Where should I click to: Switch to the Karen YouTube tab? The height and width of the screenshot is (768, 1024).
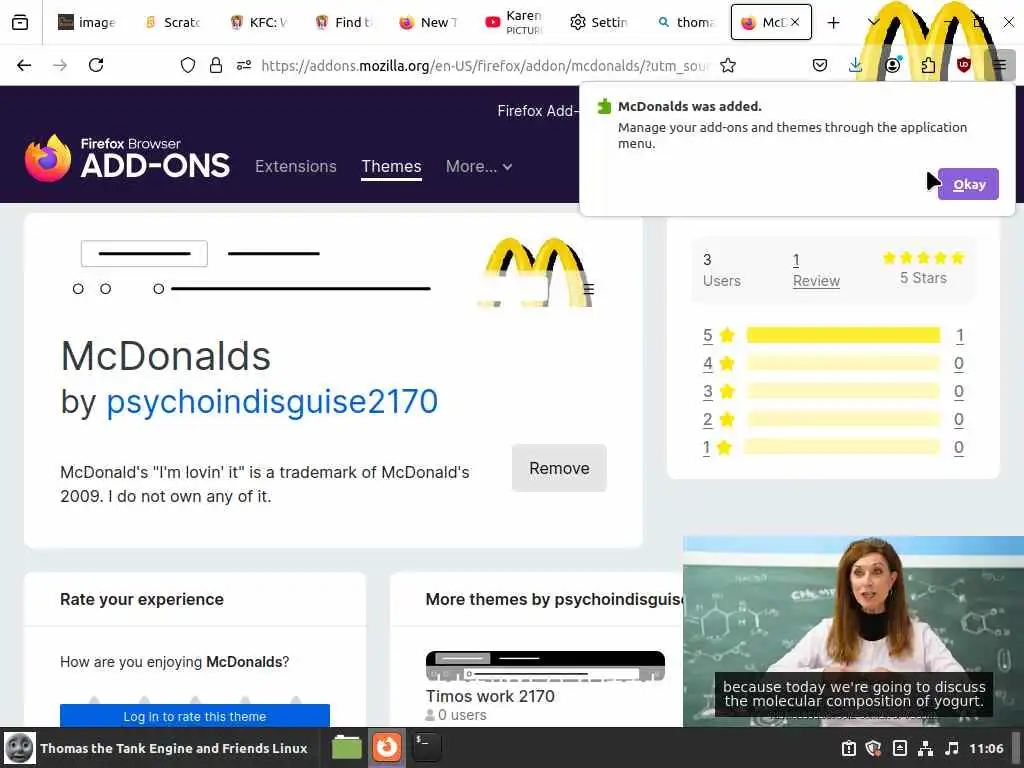514,23
